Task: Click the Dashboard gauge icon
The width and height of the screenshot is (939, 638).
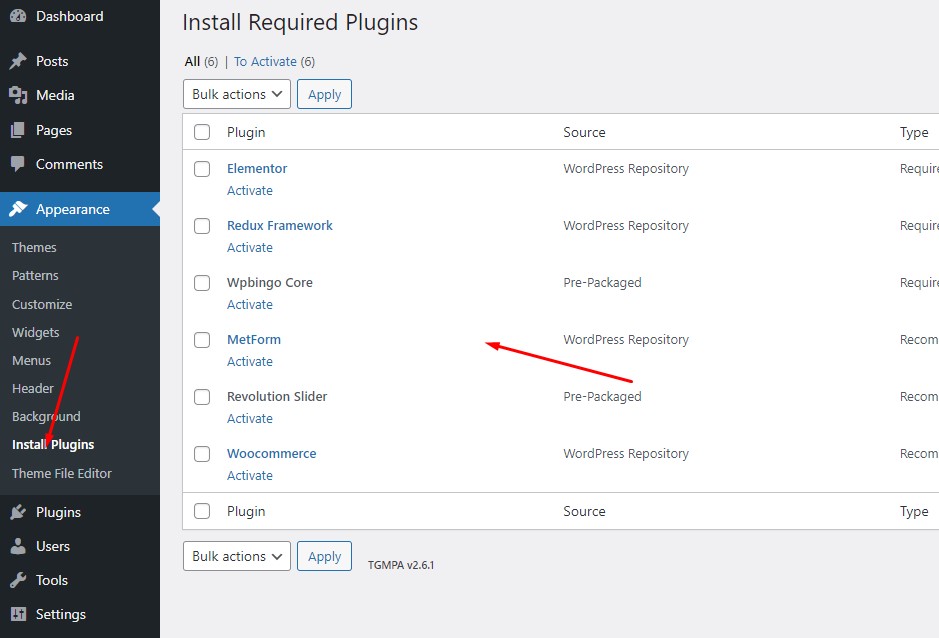Action: [x=18, y=17]
